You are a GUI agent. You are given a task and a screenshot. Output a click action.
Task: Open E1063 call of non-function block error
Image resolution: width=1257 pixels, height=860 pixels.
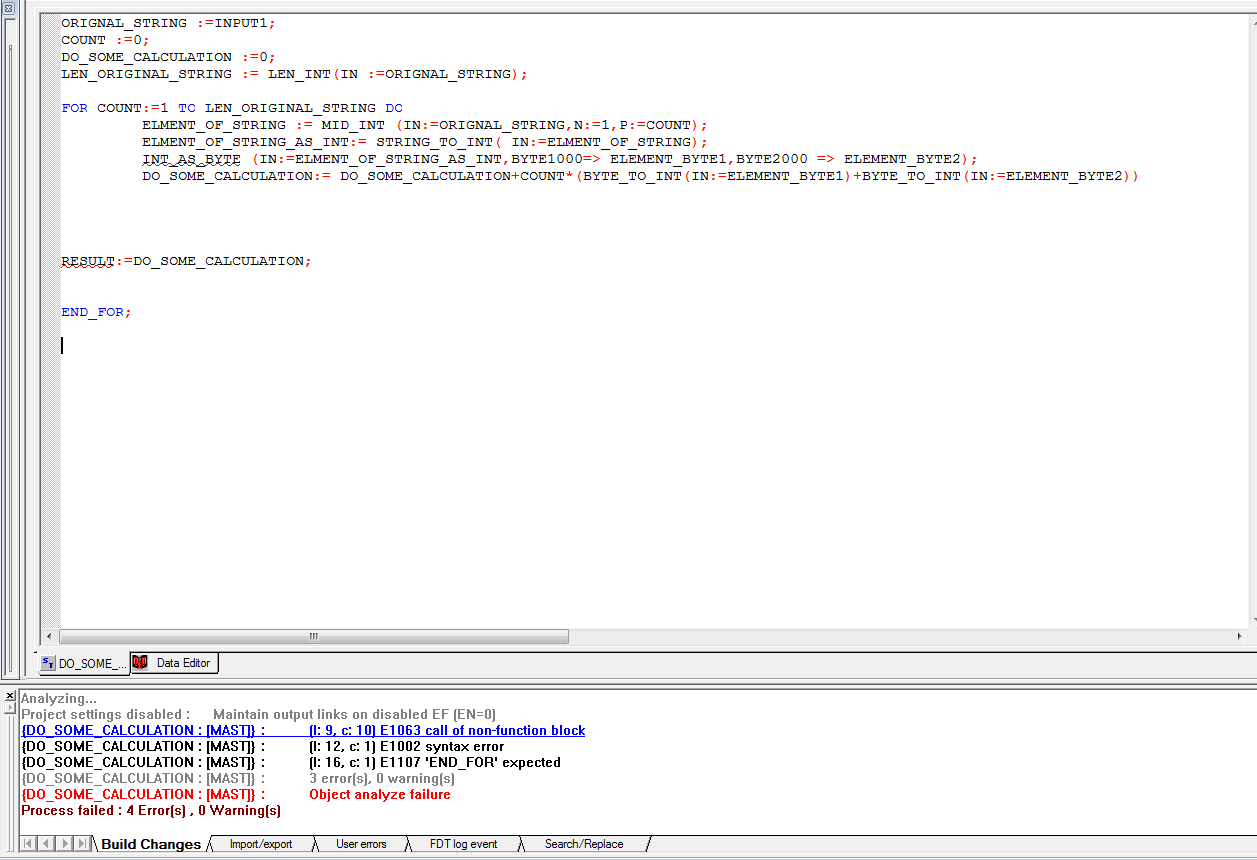pos(447,731)
